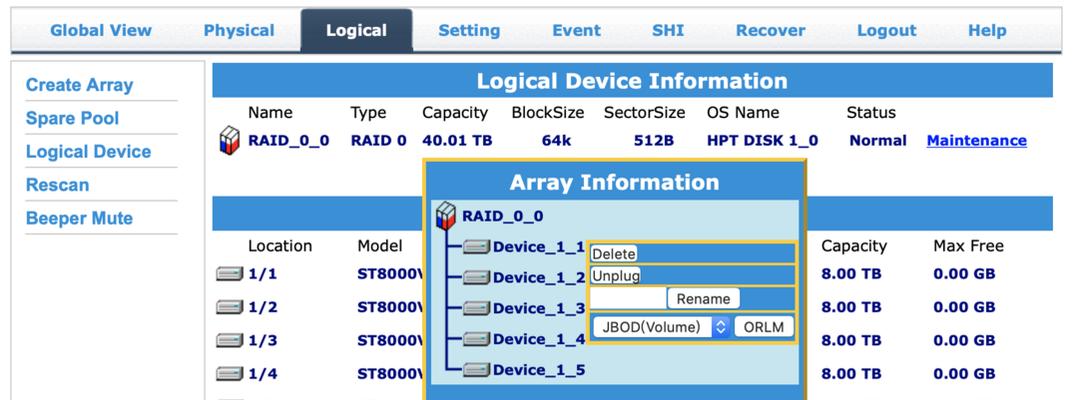This screenshot has height=400, width=1078.
Task: Click the Delete button in Array Information
Action: (613, 254)
